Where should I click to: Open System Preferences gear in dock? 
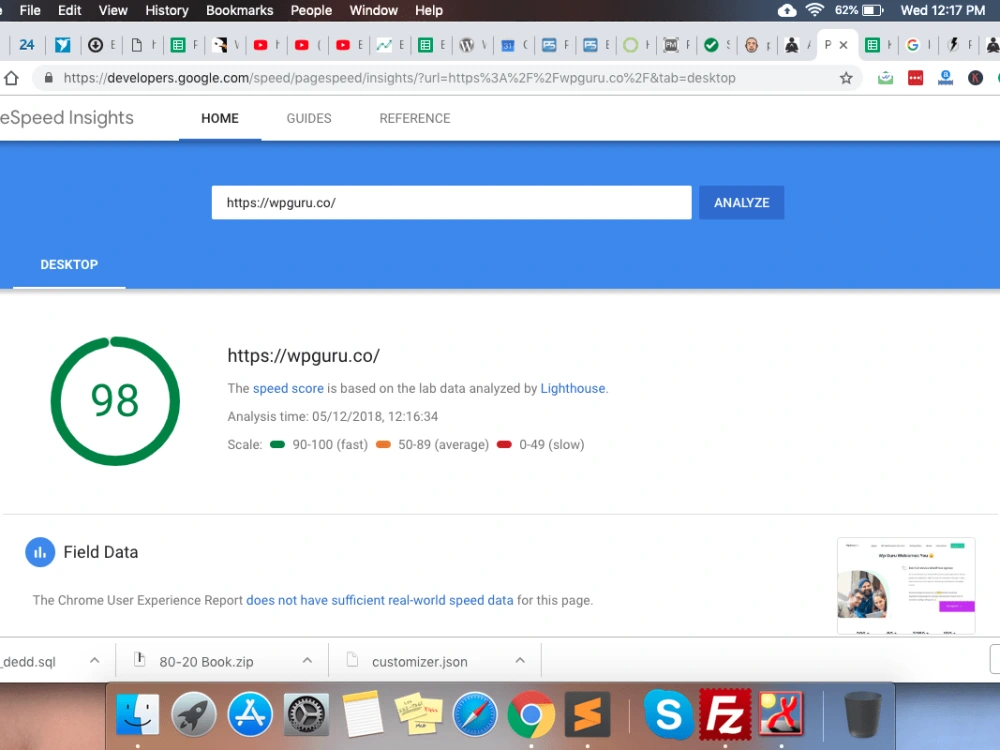point(306,714)
